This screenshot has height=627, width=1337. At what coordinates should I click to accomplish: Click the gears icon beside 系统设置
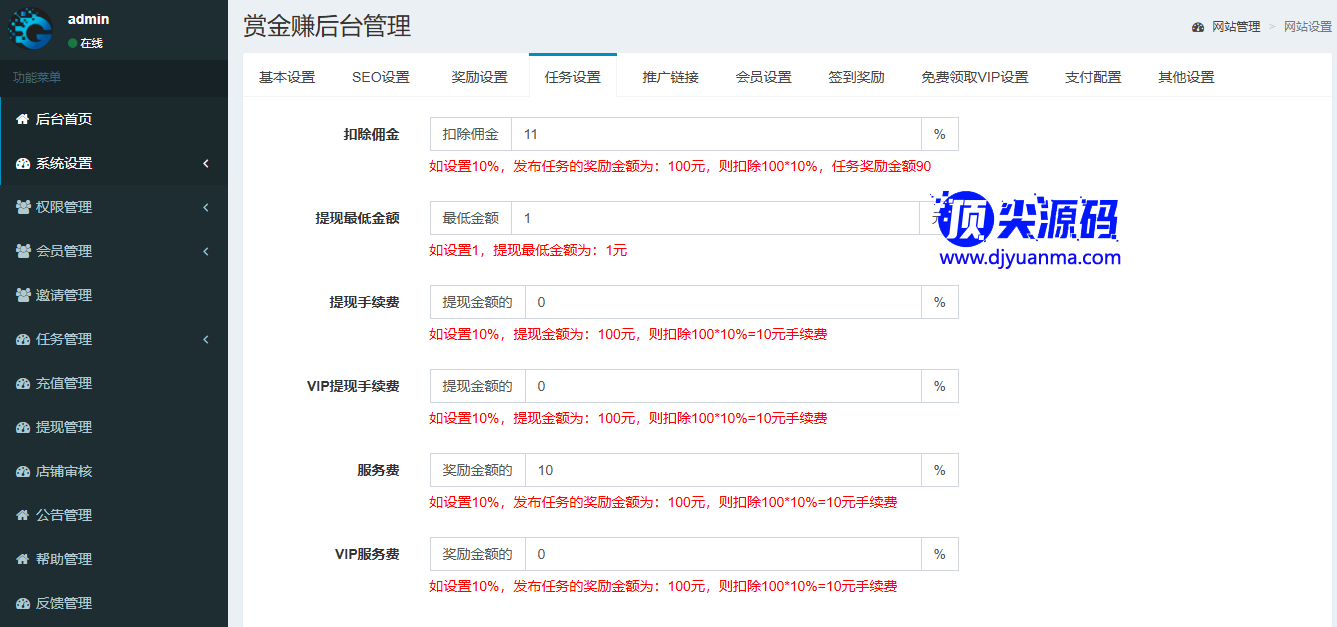point(23,163)
